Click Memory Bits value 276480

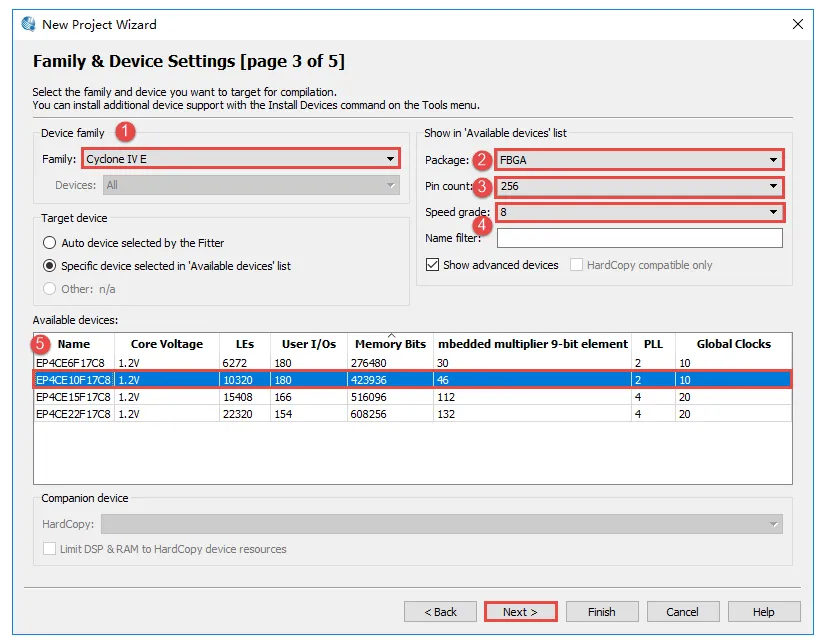pos(368,363)
